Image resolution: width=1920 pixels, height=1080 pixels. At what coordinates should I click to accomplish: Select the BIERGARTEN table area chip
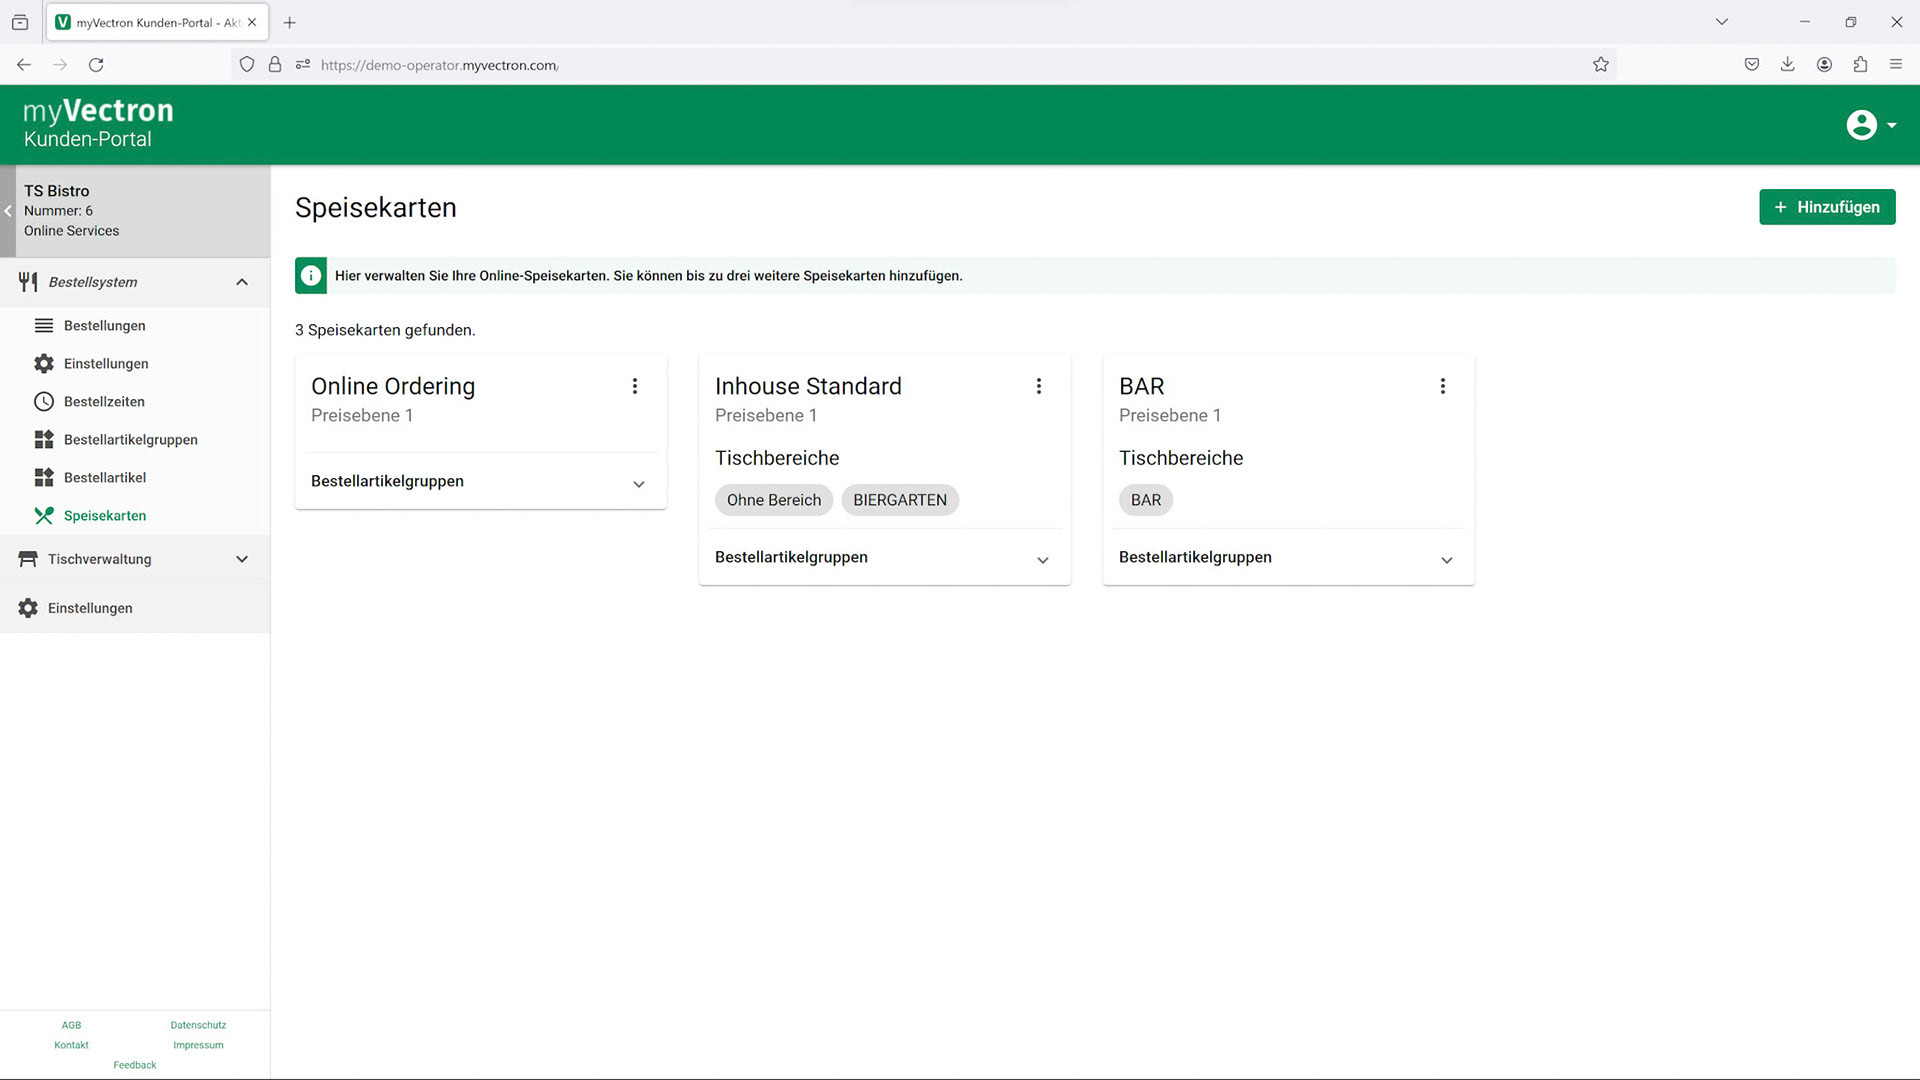pyautogui.click(x=899, y=500)
